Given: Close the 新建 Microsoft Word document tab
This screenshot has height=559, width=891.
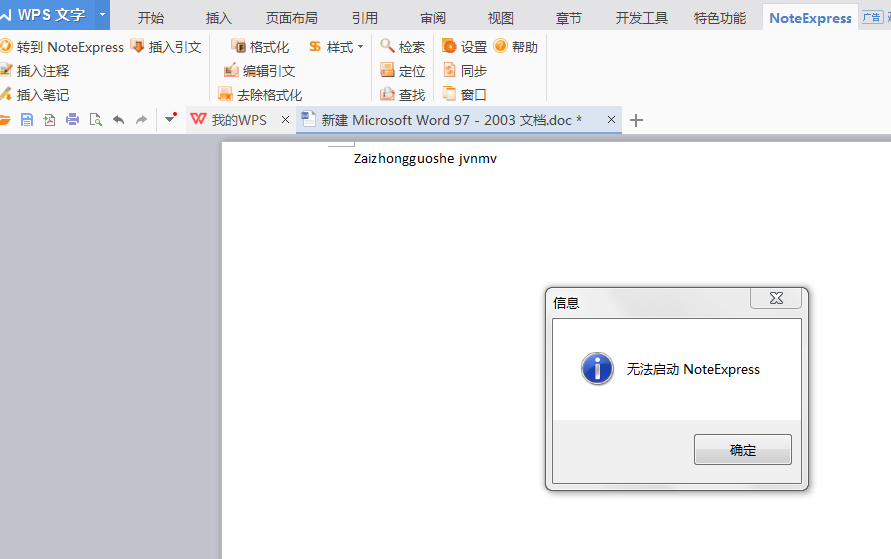Looking at the screenshot, I should [611, 120].
